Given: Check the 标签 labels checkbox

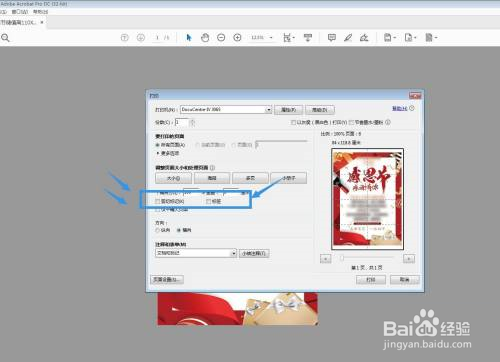Looking at the screenshot, I should [x=209, y=201].
